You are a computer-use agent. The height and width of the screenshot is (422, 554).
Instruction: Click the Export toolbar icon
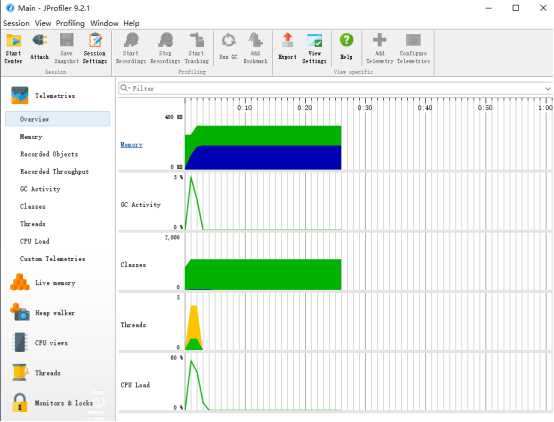(287, 40)
